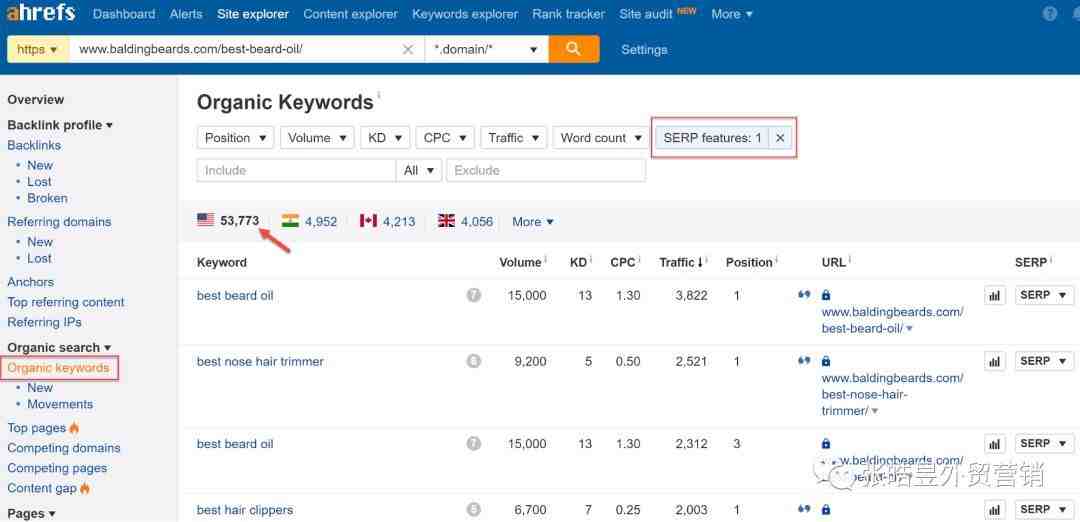Open Competing pages in the sidebar

[x=57, y=468]
